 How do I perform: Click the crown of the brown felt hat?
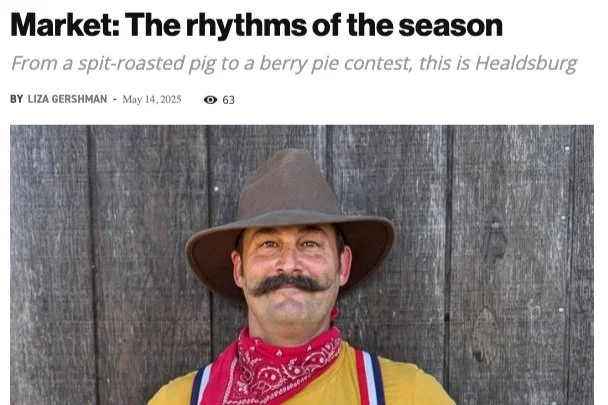point(288,184)
